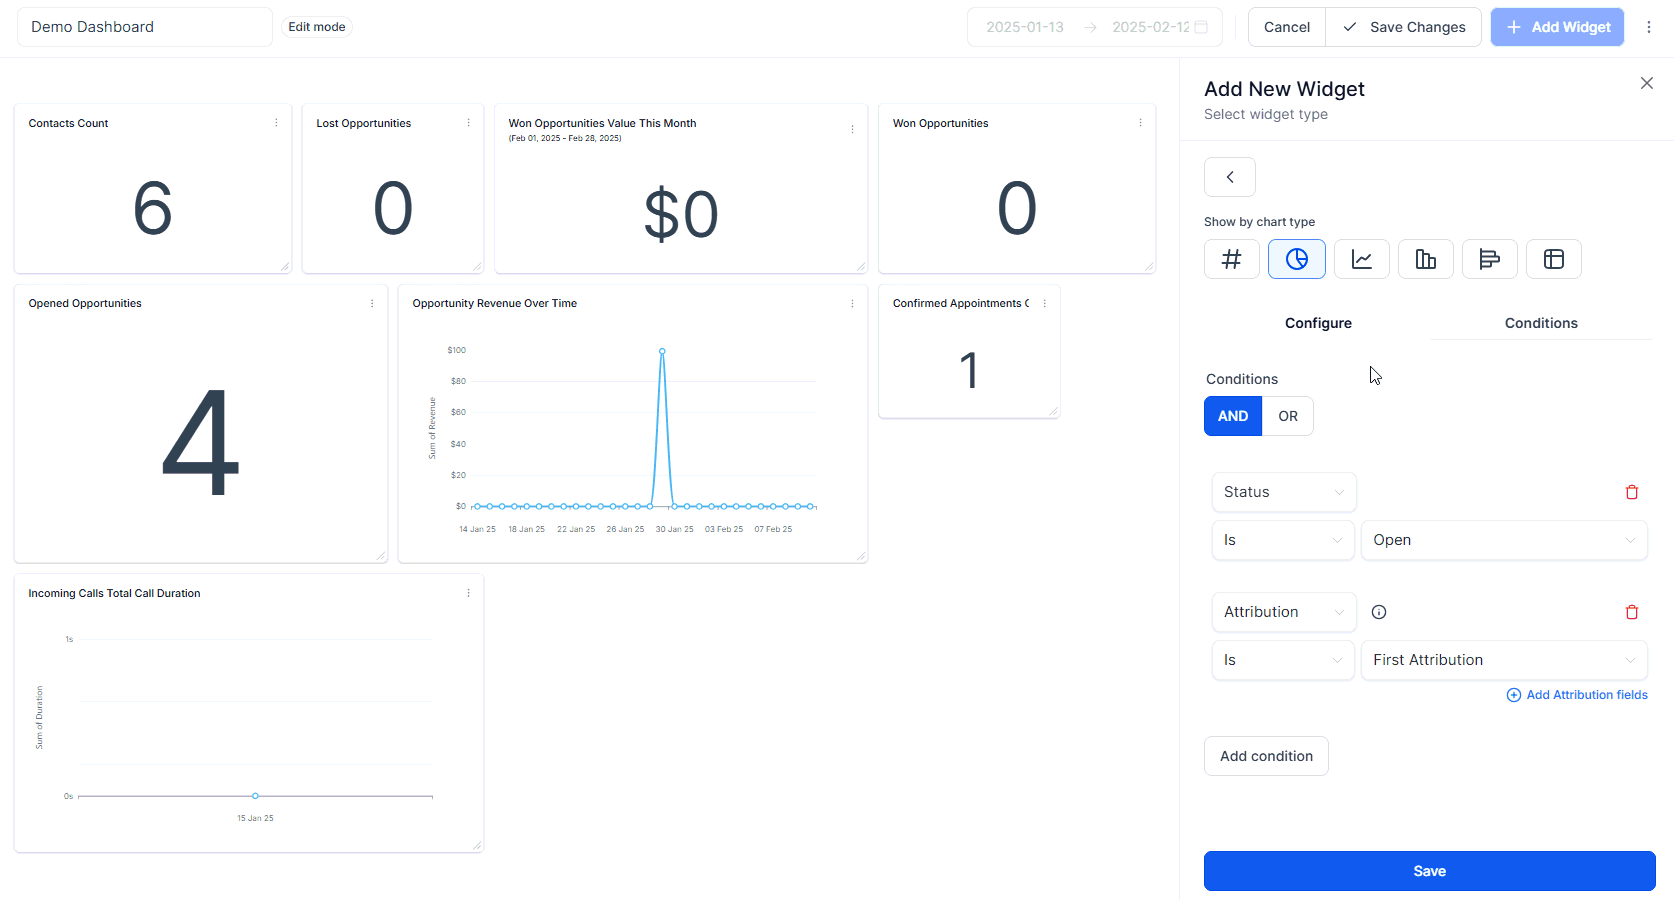Click the $100 peak data point on revenue chart
The height and width of the screenshot is (900, 1674).
click(662, 351)
